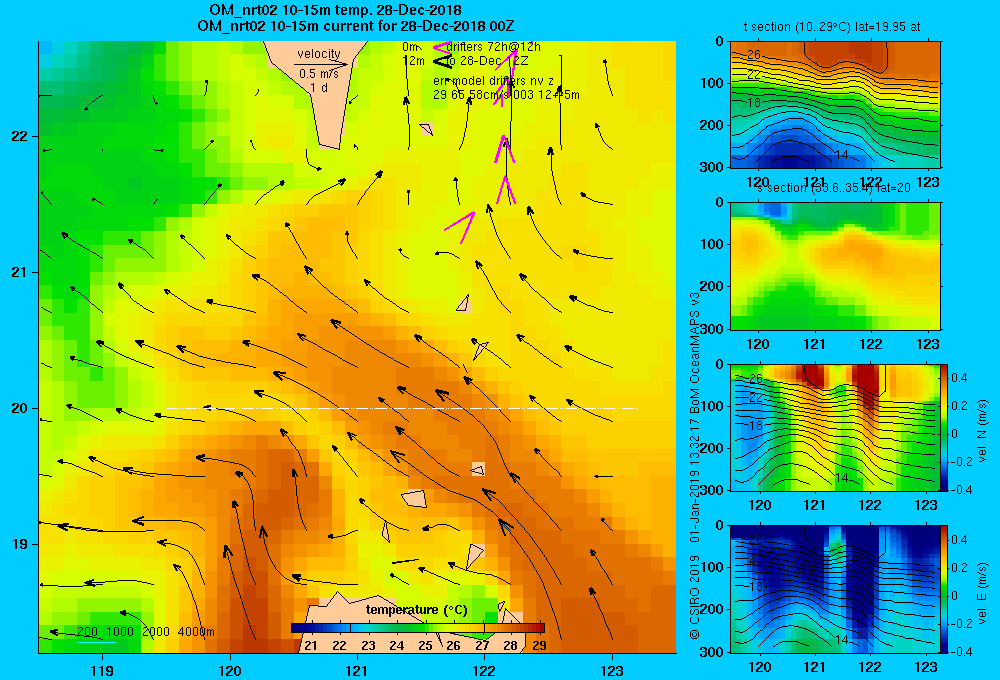Click the '-0.4' tick on the vel. E colorbar
This screenshot has width=1000, height=680.
[x=961, y=651]
